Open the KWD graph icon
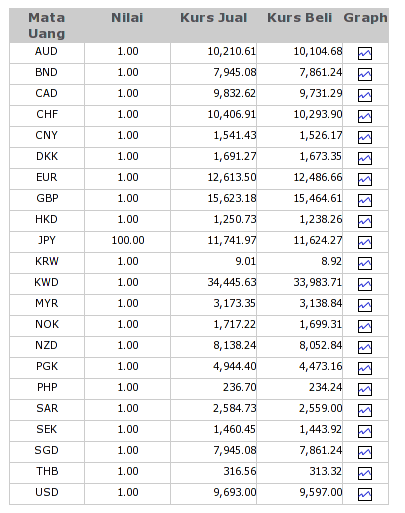 (365, 284)
